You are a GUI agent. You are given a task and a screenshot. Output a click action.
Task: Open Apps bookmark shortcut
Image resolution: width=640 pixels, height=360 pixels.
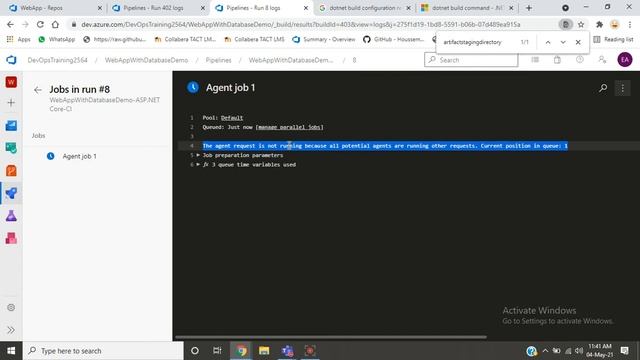[19, 39]
